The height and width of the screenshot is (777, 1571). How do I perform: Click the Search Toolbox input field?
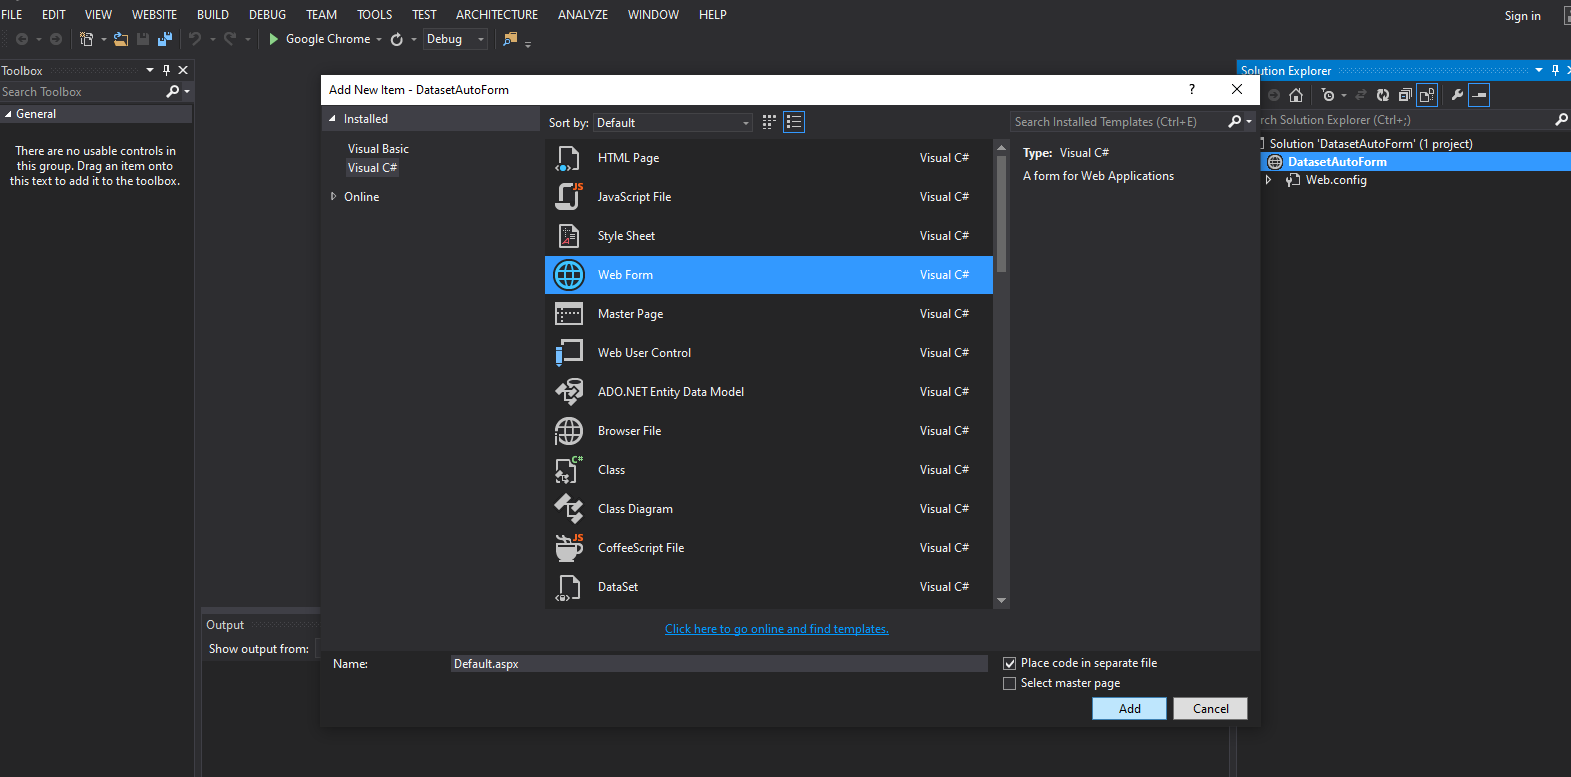point(82,91)
